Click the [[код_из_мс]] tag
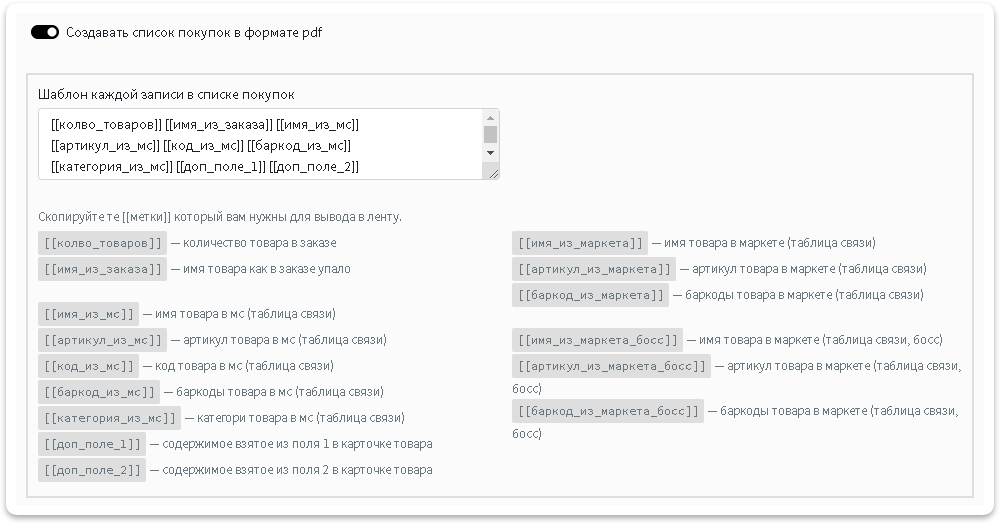The image size is (1000, 524). coord(89,367)
